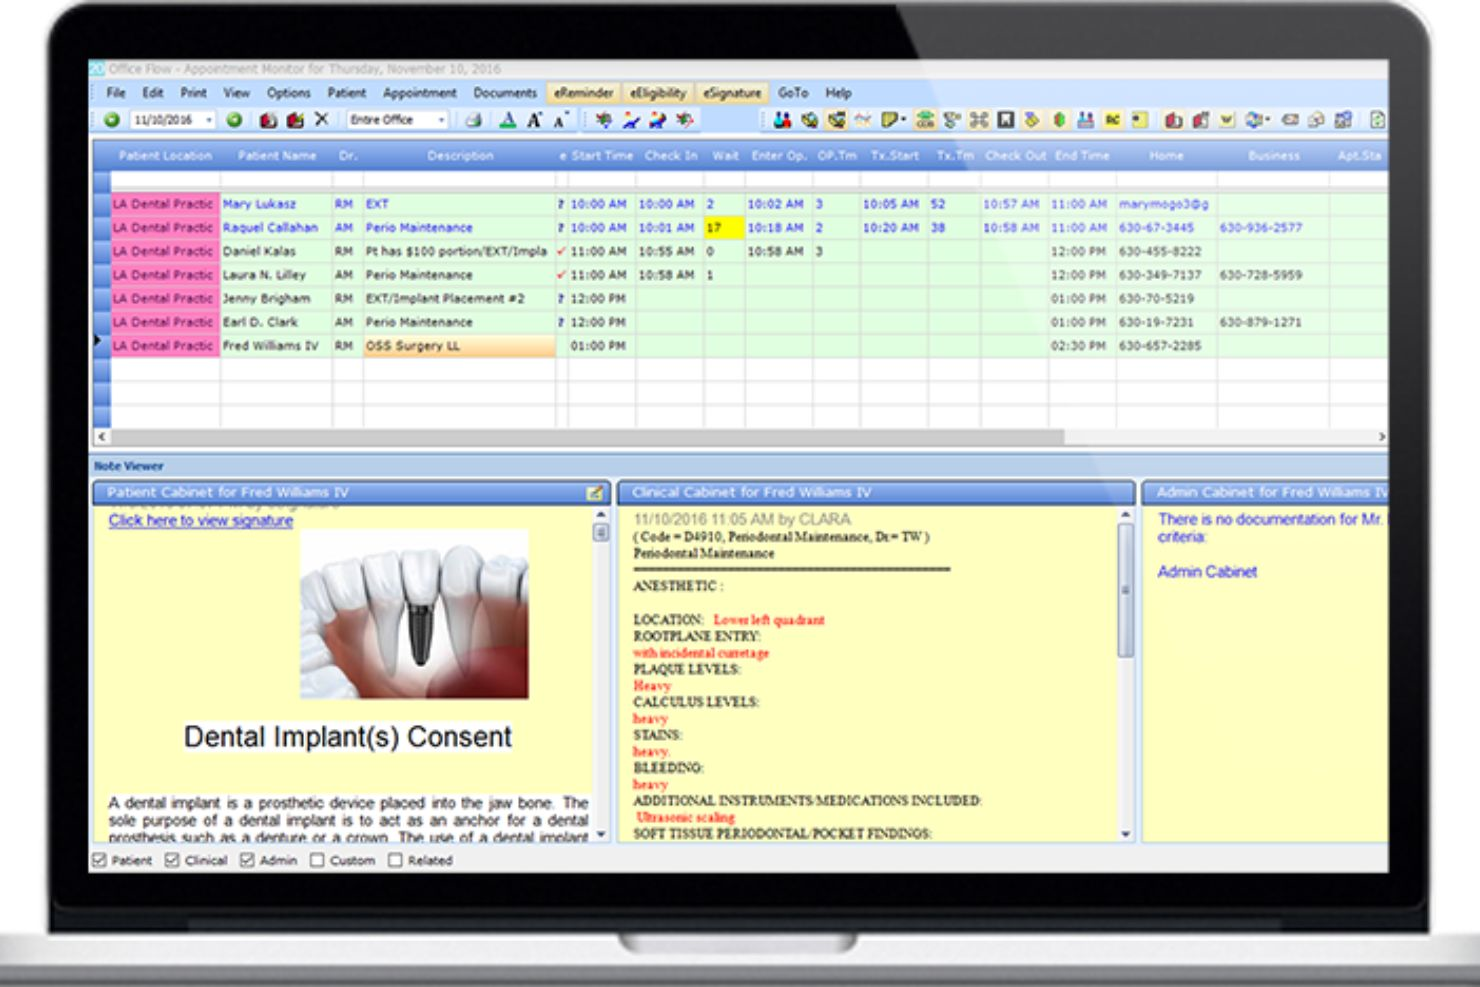The image size is (1480, 987).
Task: Click the red folder icon with a pencil
Action: [295, 120]
